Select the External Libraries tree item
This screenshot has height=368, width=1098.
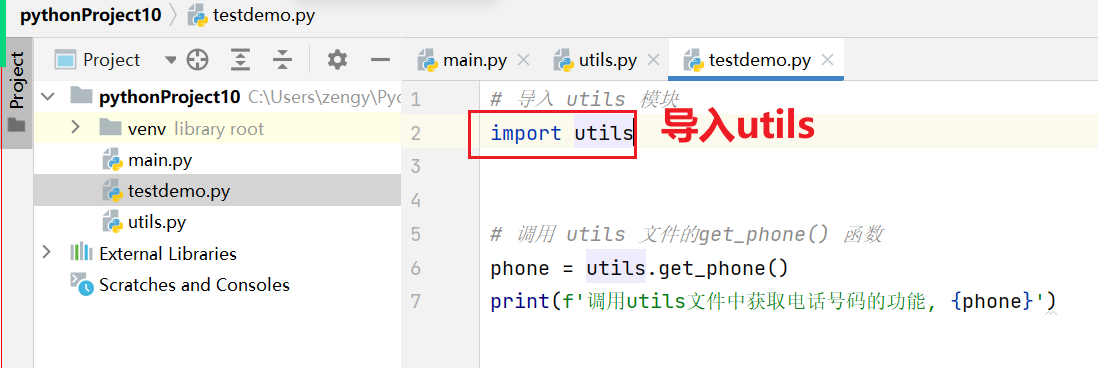coord(168,253)
